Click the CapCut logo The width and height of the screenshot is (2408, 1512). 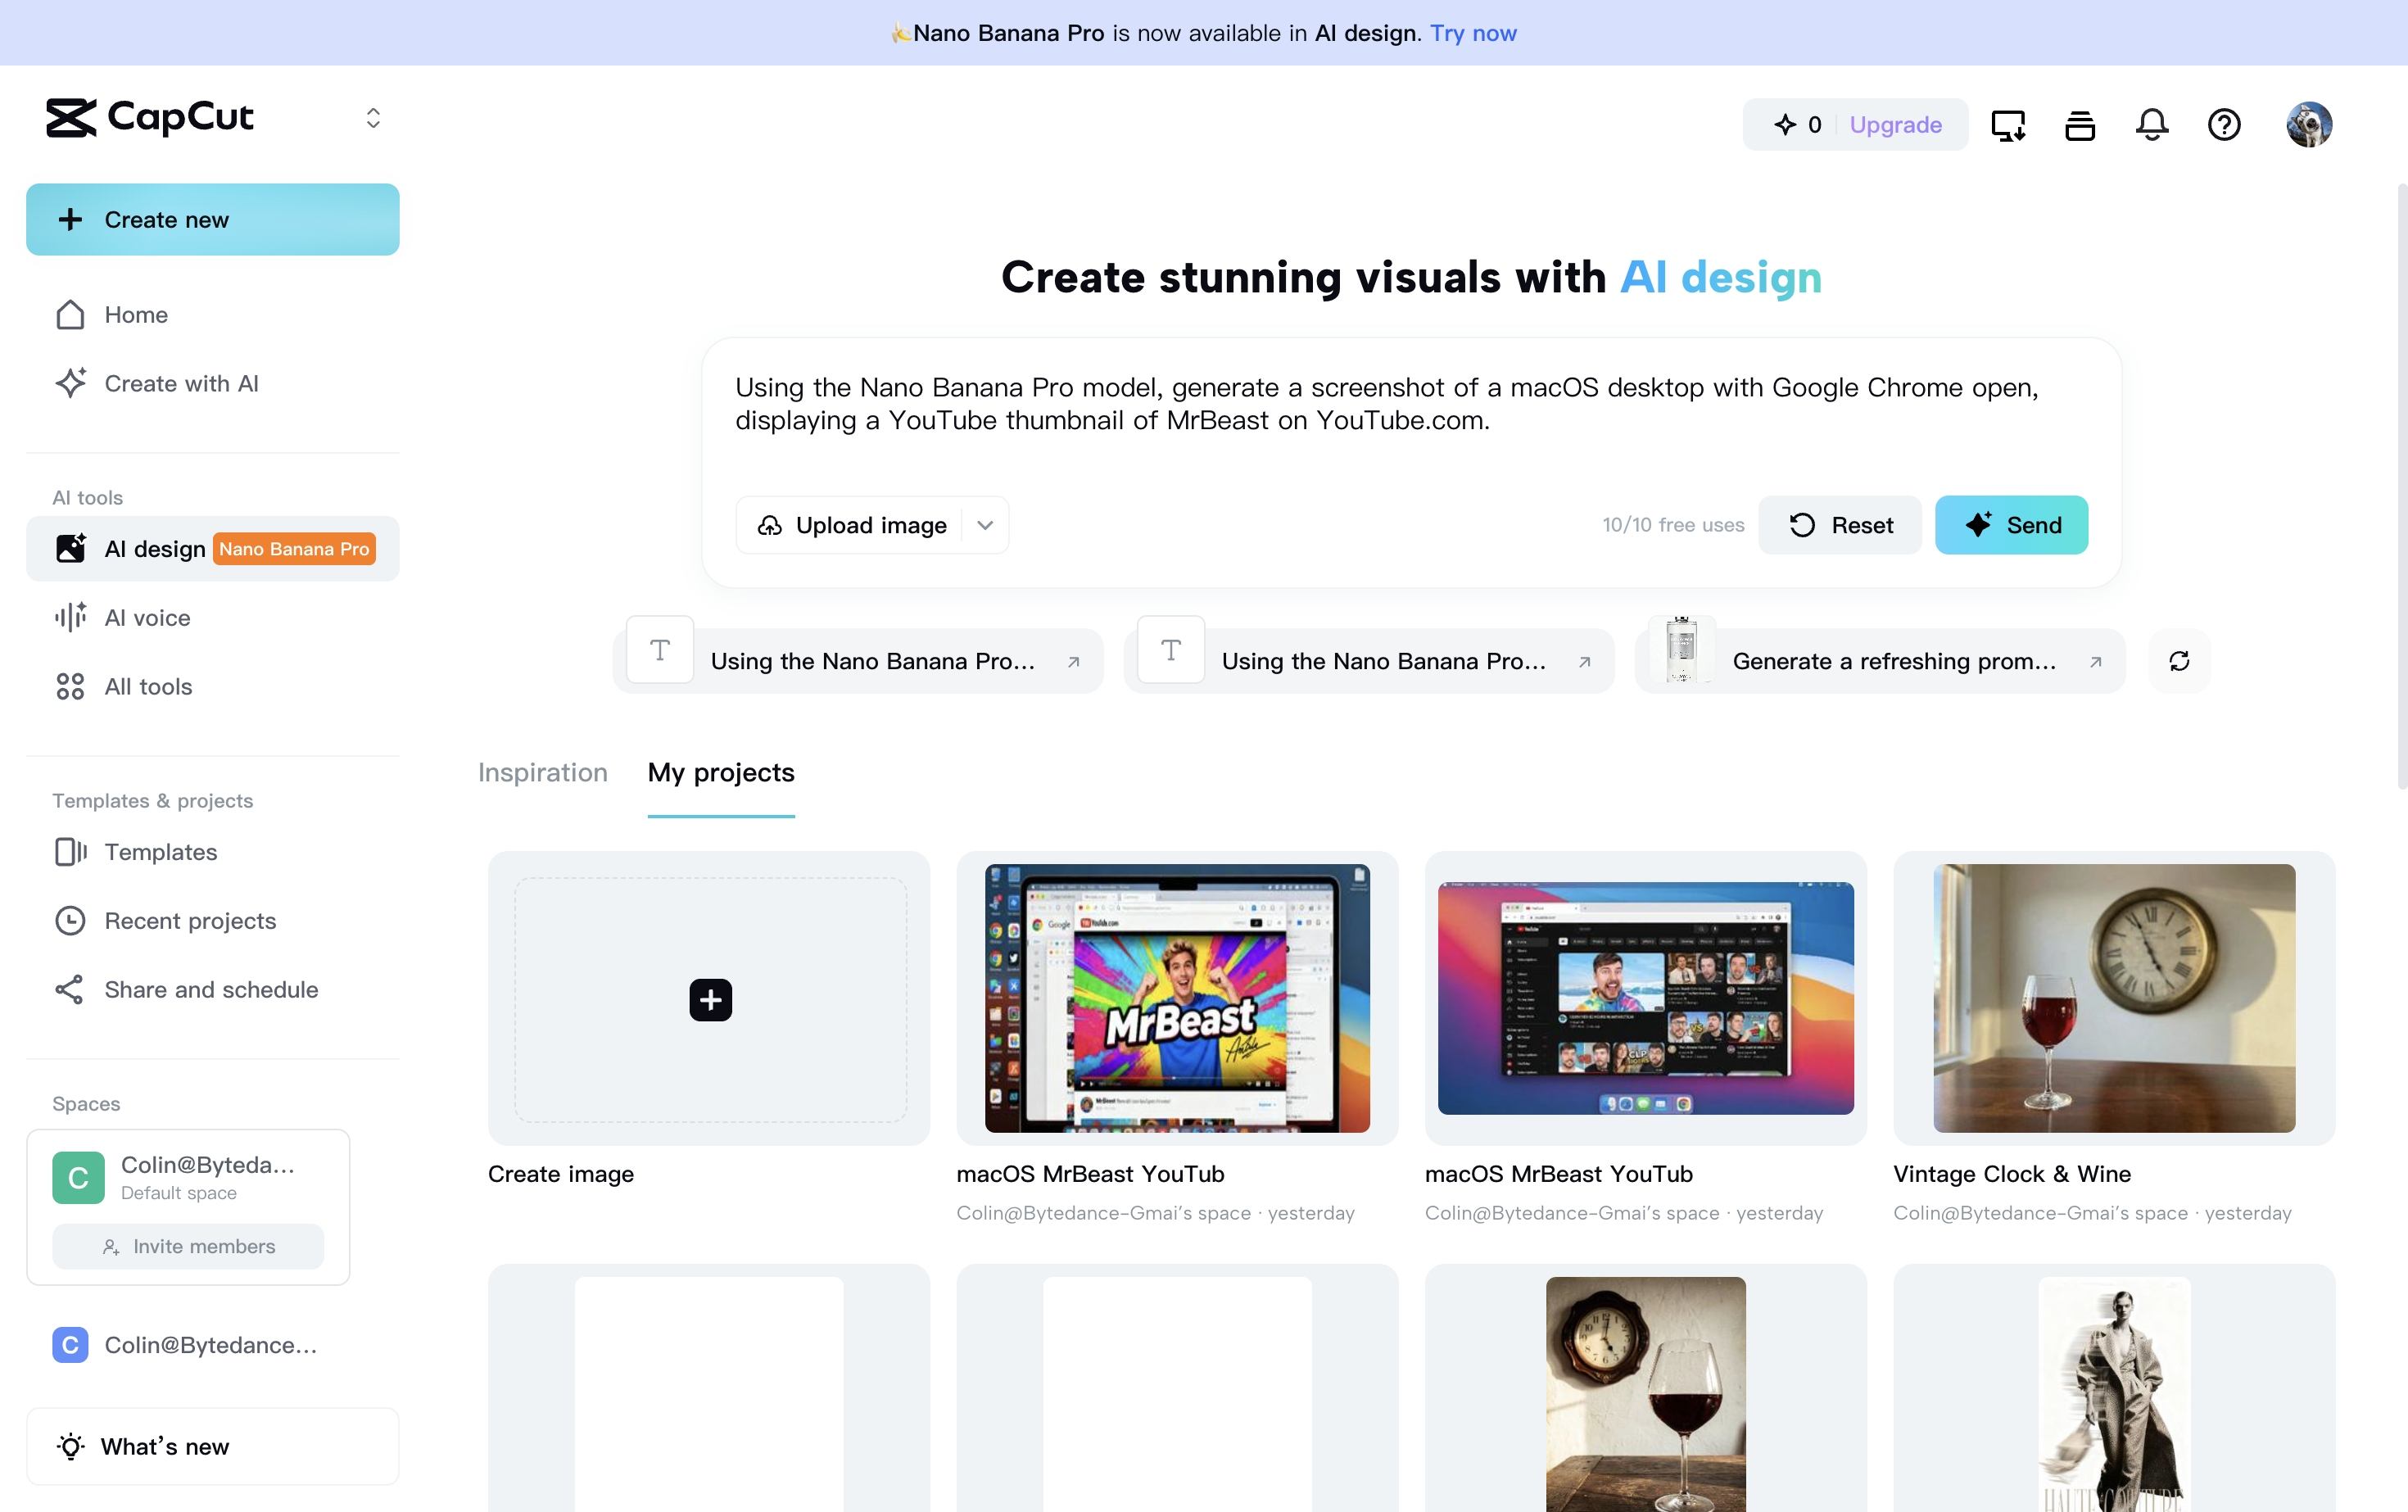coord(150,118)
